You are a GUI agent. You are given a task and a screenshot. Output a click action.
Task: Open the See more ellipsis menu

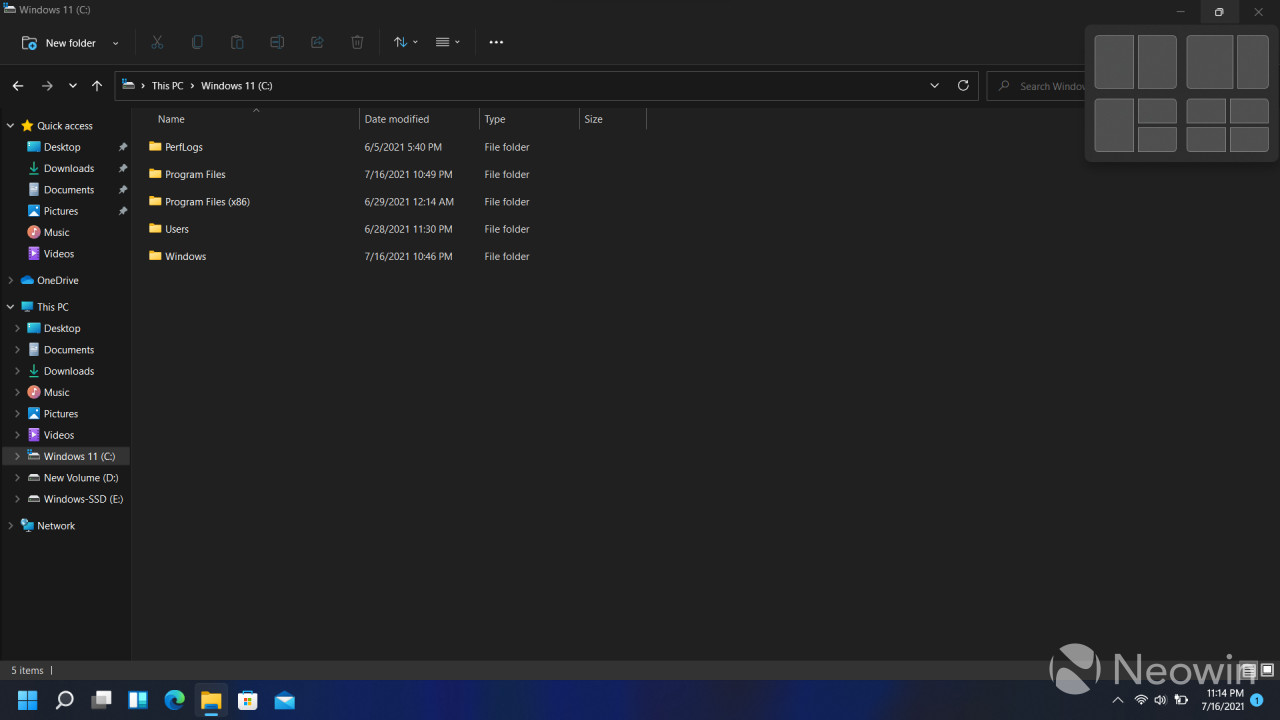coord(496,43)
